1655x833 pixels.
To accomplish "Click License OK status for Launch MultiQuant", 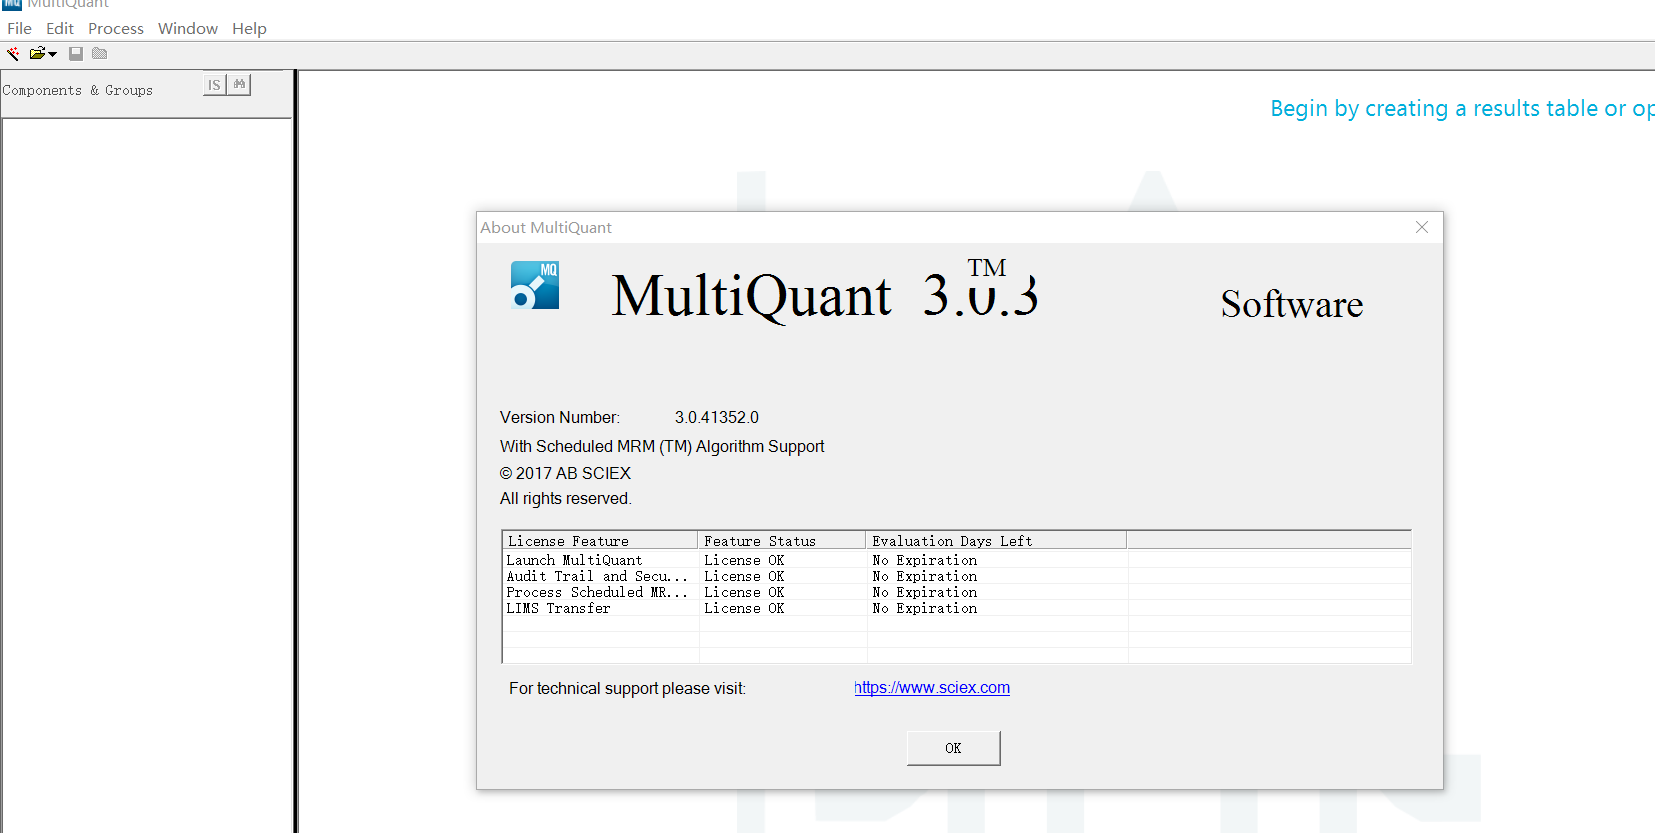I will [744, 560].
